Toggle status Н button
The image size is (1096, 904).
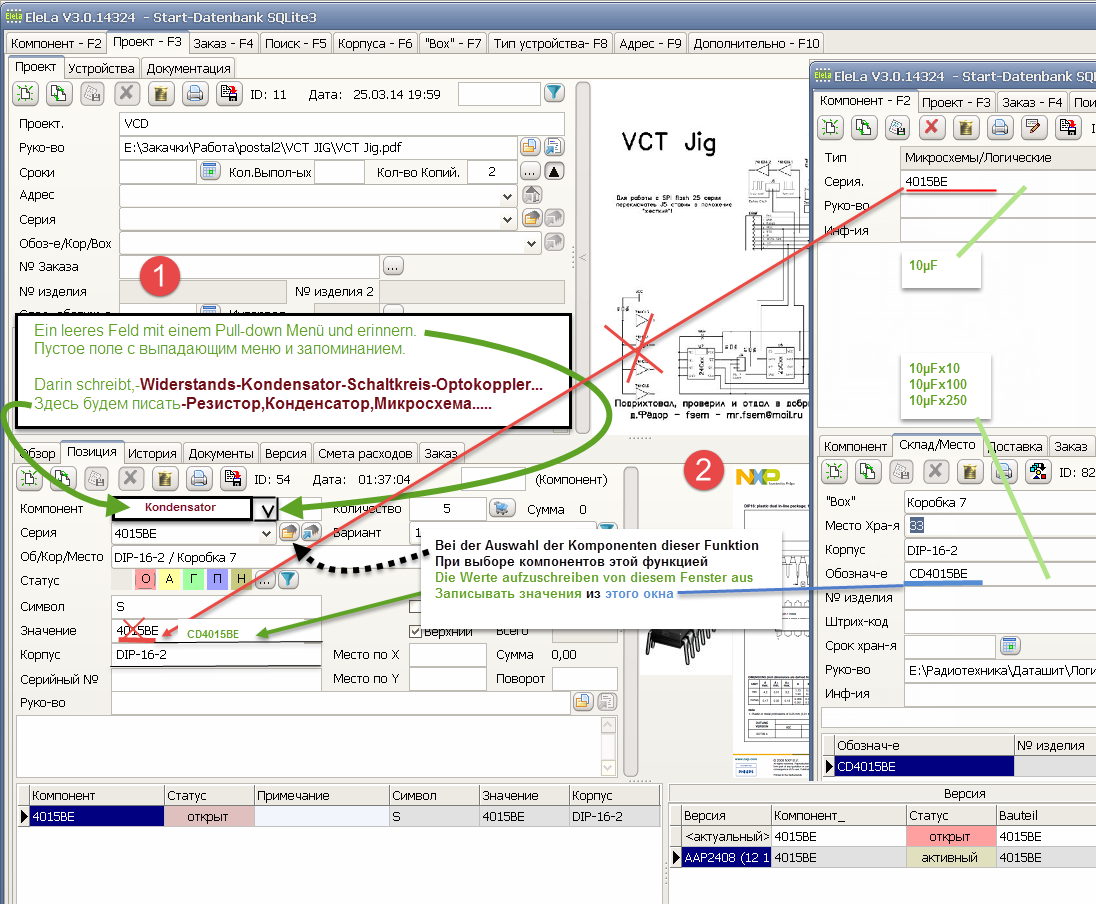pos(240,579)
